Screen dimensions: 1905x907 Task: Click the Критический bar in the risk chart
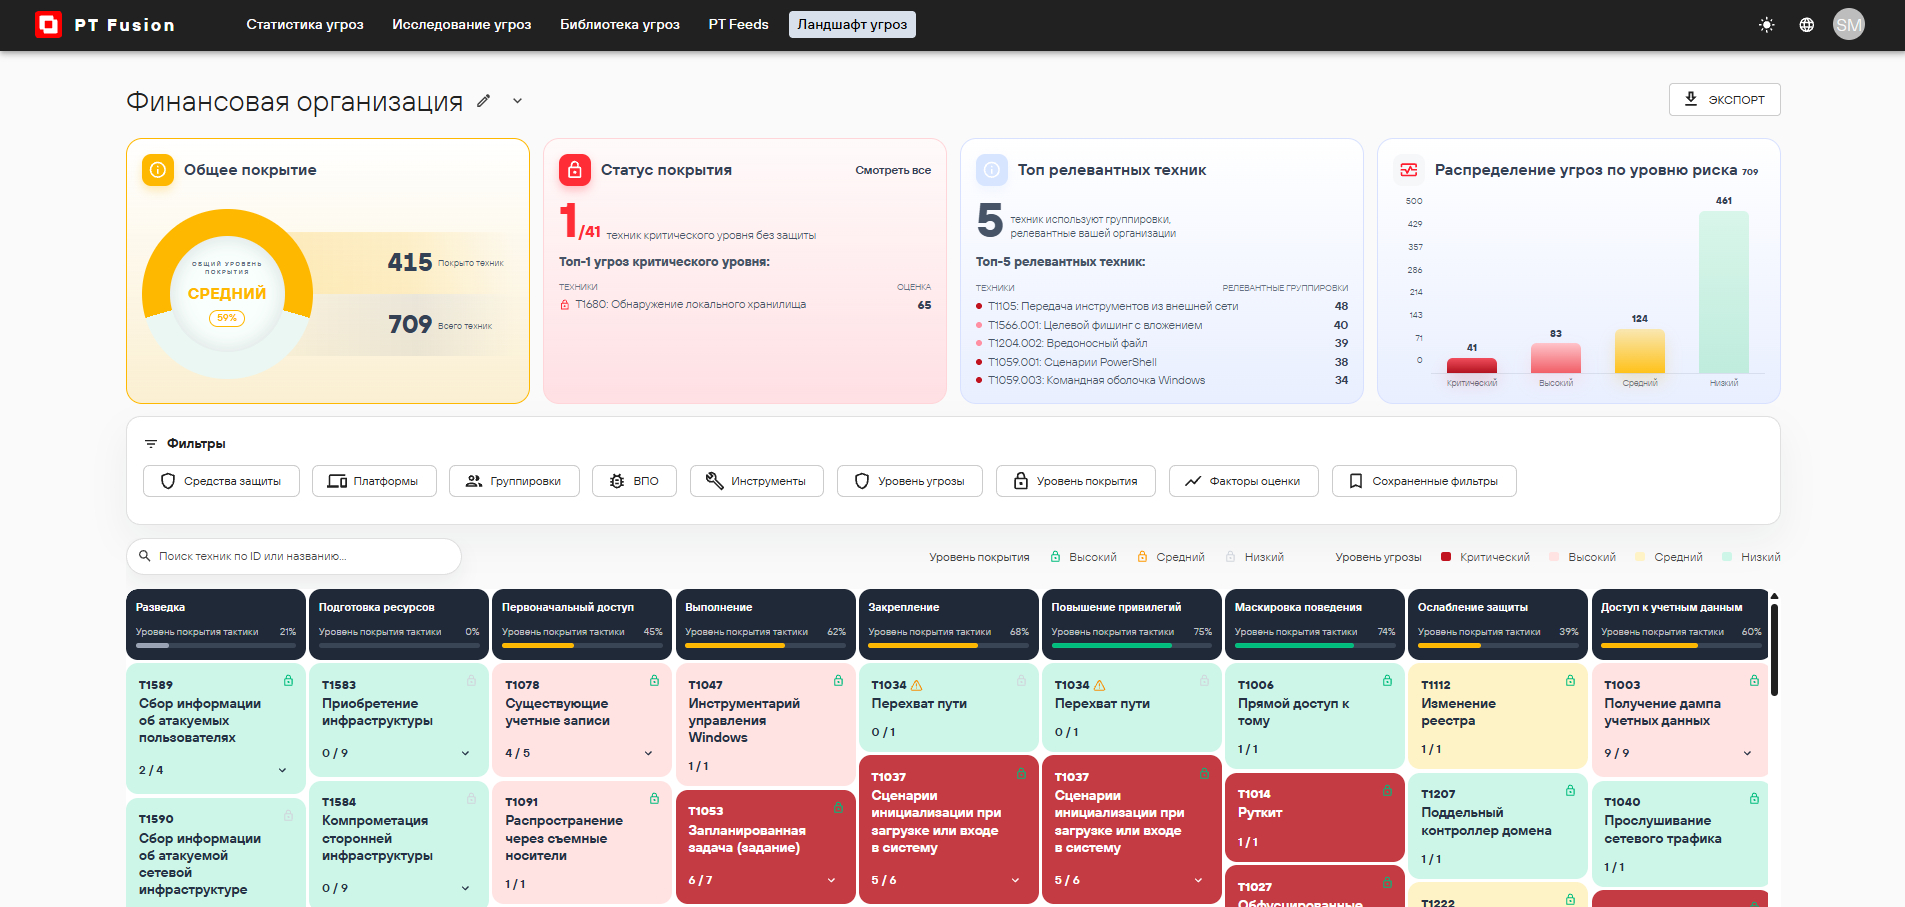click(1472, 366)
